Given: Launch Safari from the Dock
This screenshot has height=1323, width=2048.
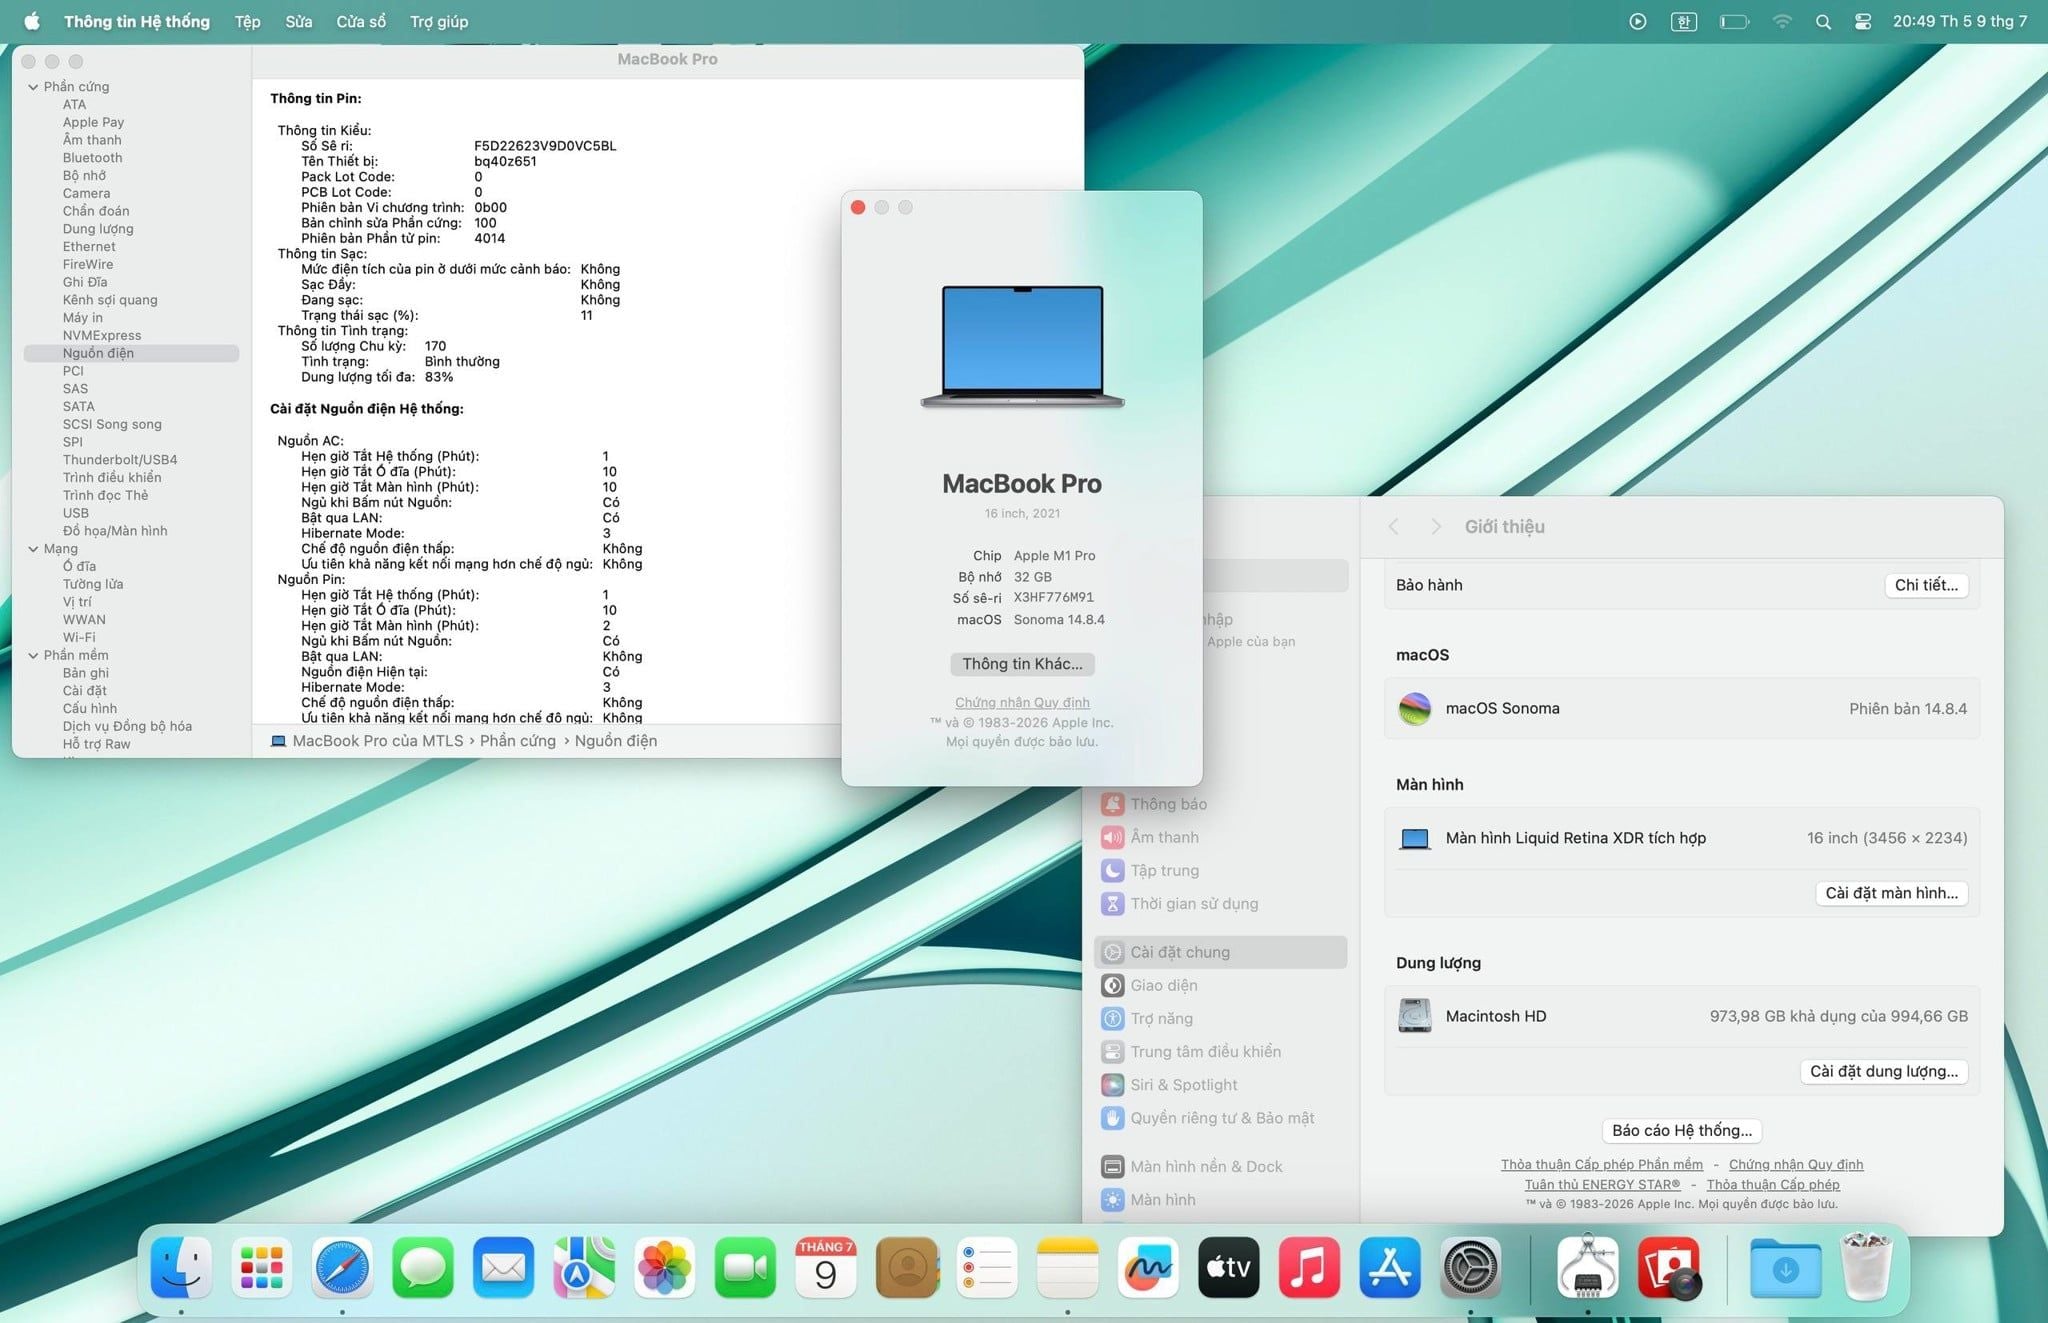Looking at the screenshot, I should pyautogui.click(x=342, y=1267).
